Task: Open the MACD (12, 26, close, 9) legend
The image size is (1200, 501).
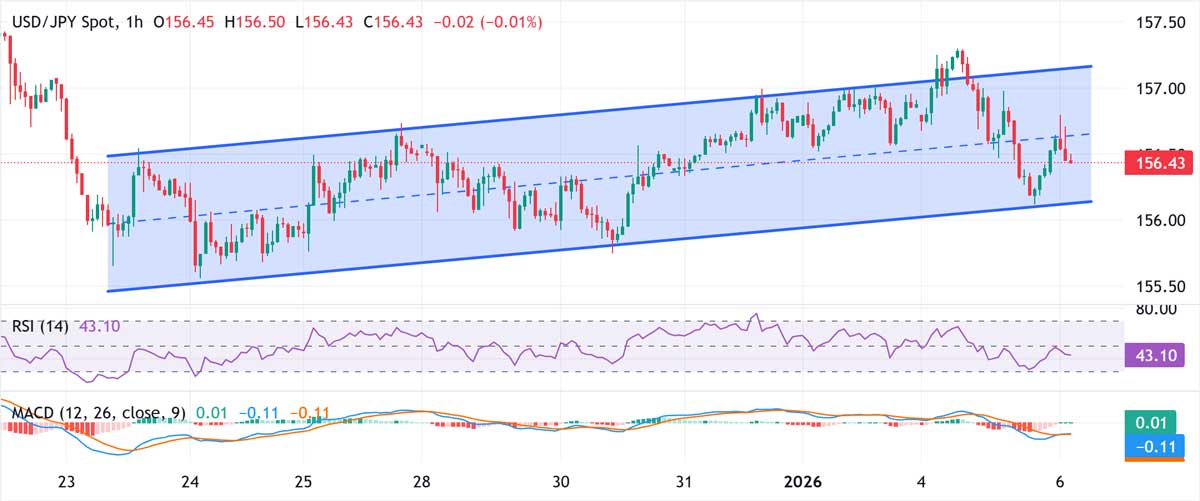Action: coord(98,412)
